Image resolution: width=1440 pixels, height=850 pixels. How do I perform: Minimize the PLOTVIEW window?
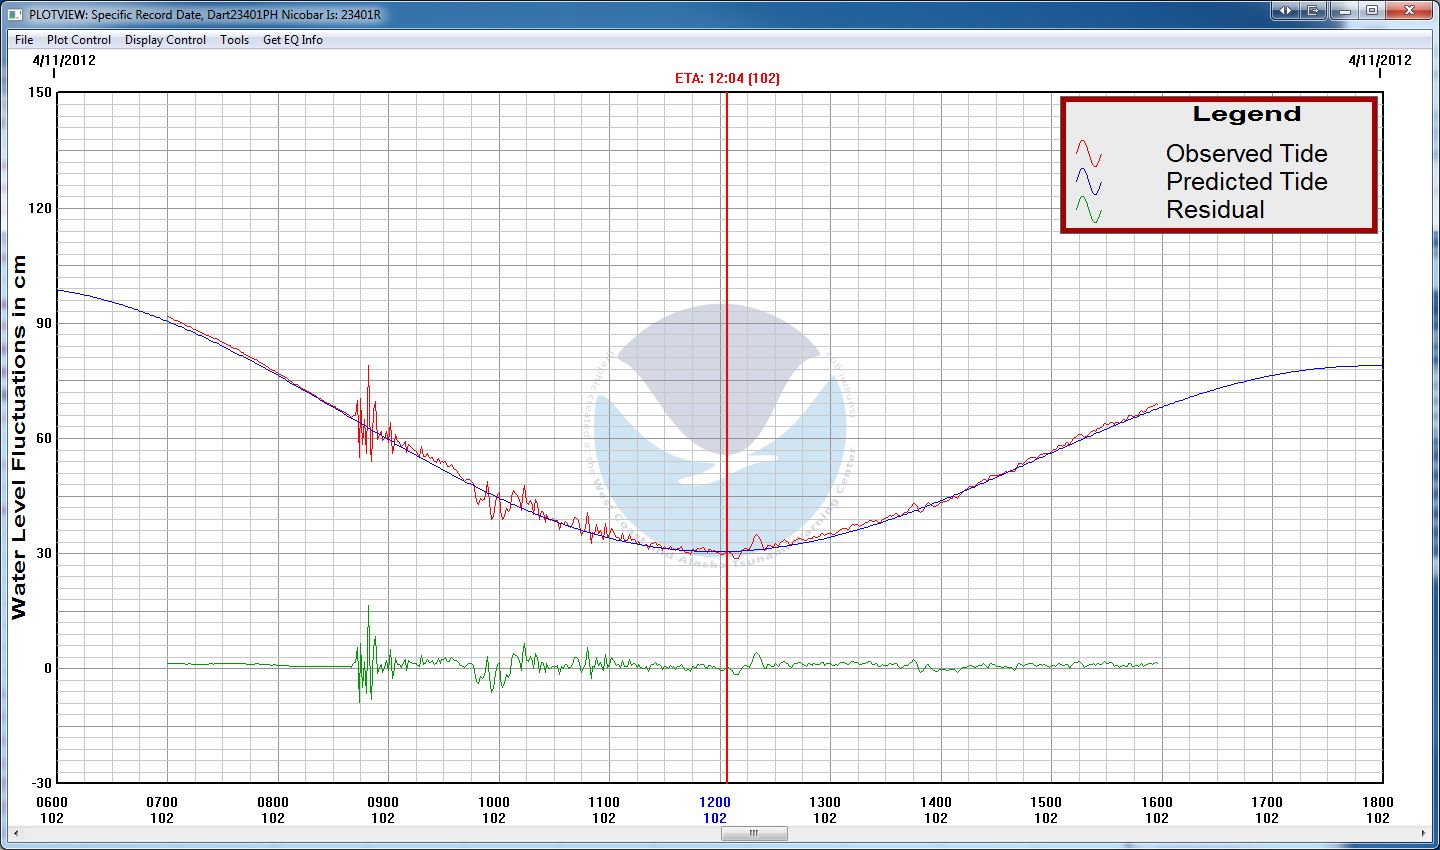(x=1343, y=11)
